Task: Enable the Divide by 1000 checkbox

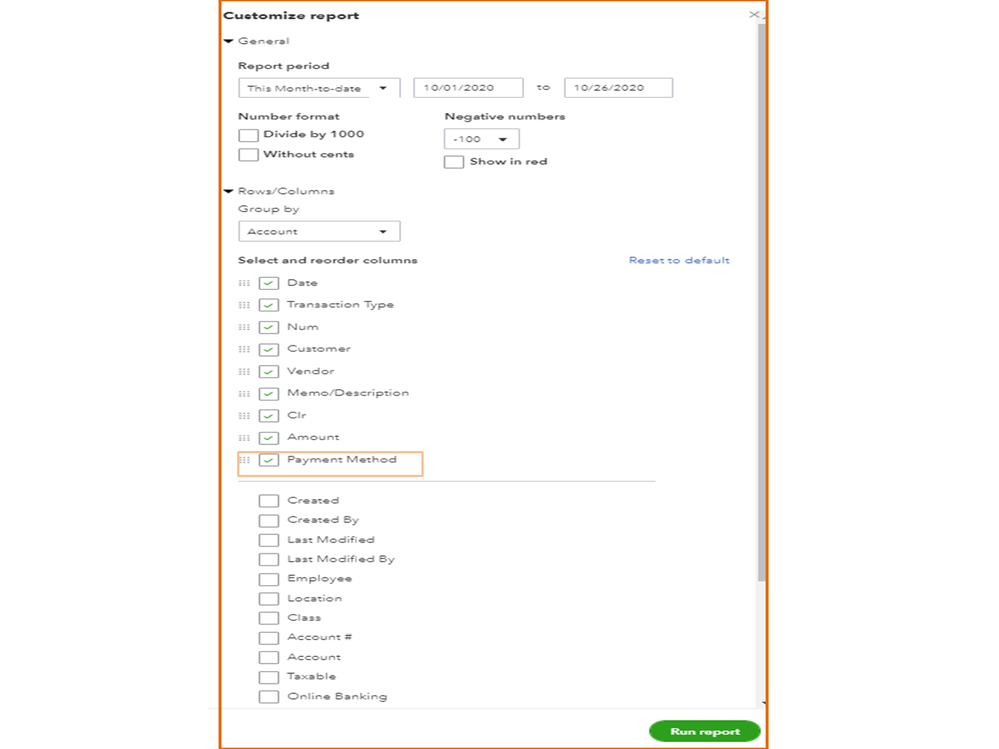Action: coord(249,135)
